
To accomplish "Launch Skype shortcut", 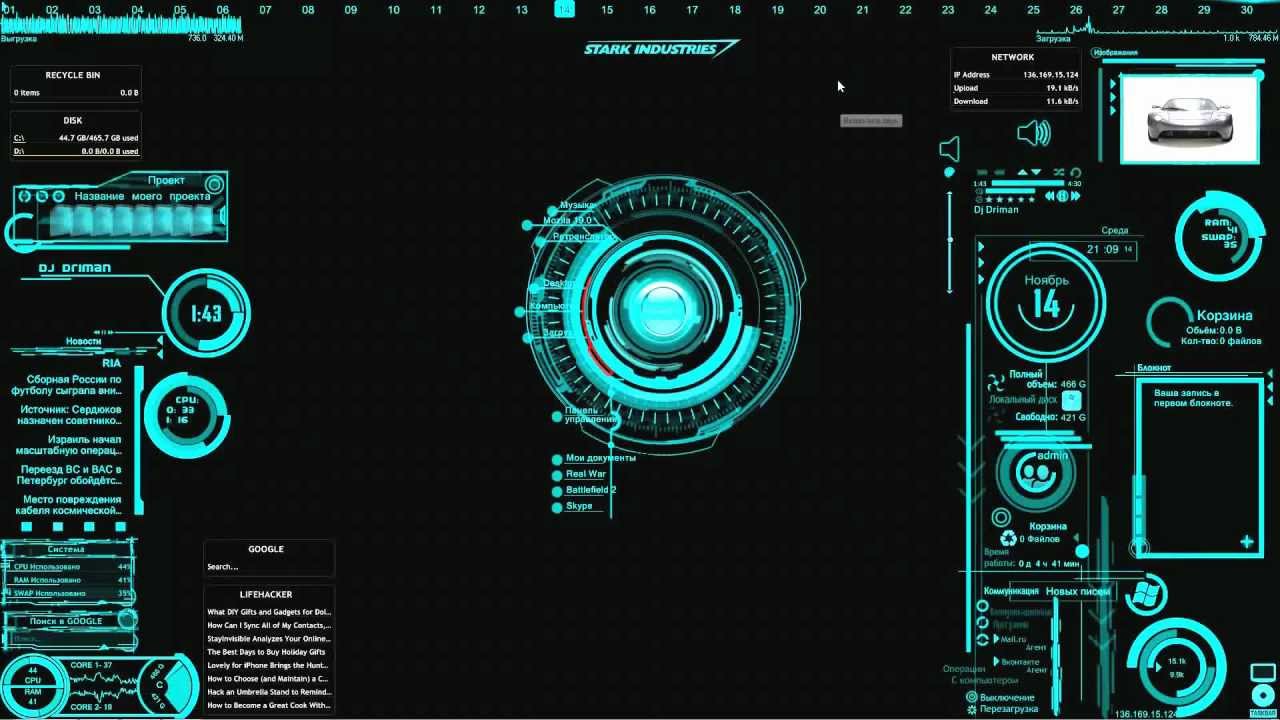I will point(579,506).
